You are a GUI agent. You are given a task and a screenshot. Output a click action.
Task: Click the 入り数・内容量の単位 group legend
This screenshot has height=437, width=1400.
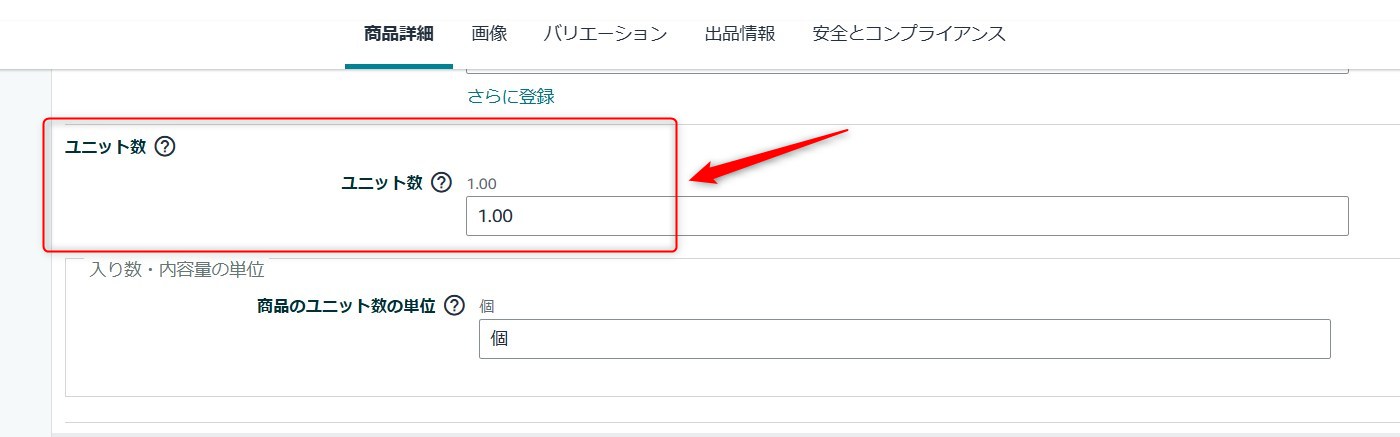tap(177, 269)
